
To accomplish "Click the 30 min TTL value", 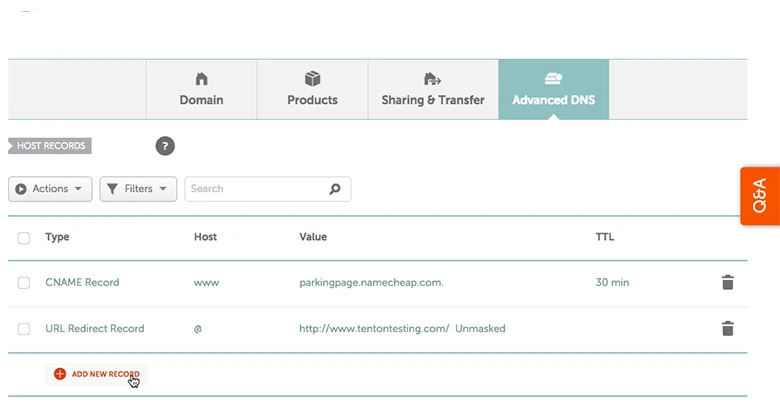I will [x=612, y=282].
